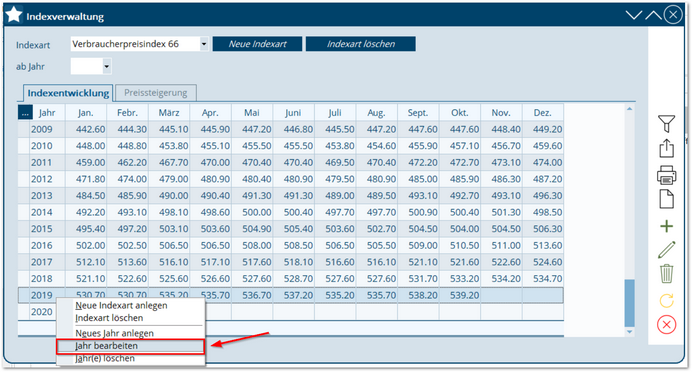Choose Jahr bearbeiten menu entry
The height and width of the screenshot is (372, 692).
coord(131,346)
